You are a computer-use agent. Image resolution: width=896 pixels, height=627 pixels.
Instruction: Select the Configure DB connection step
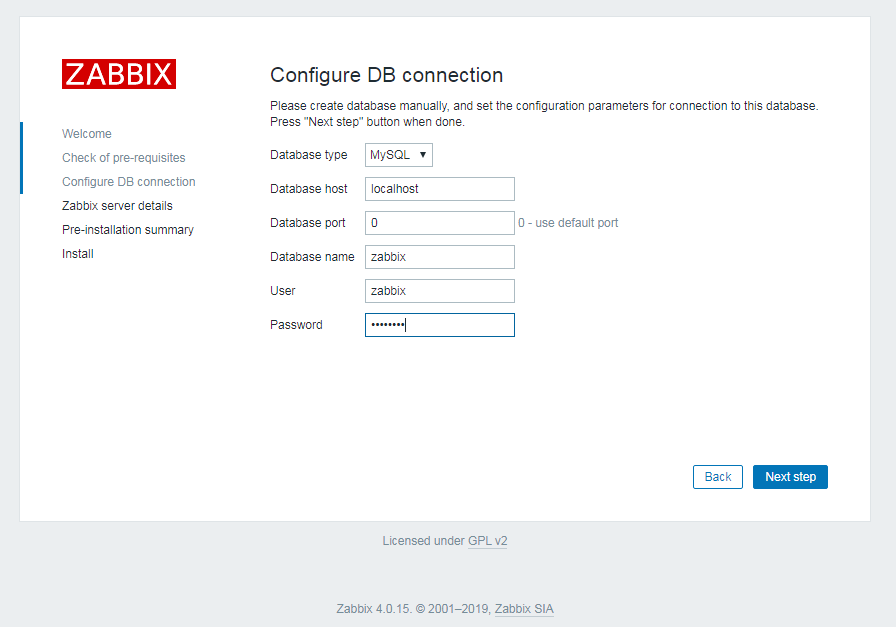click(130, 181)
